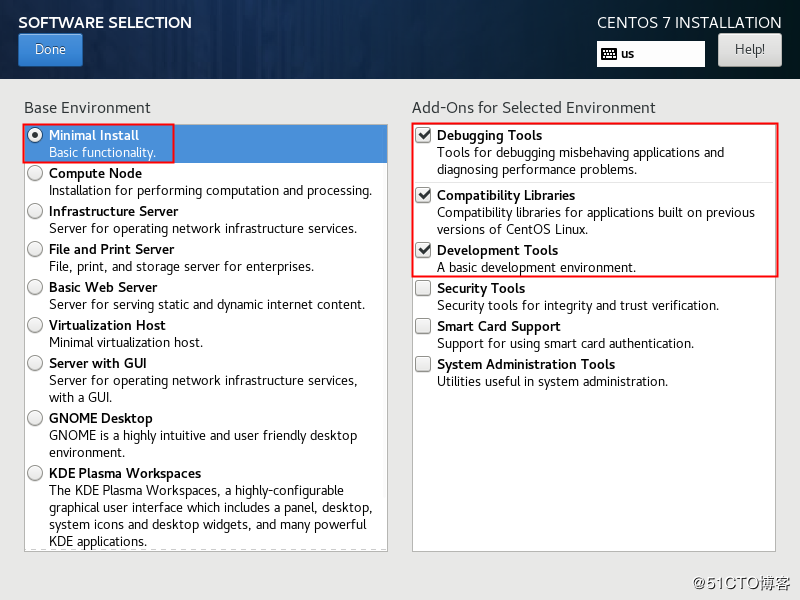Click 'Security tools for integrity and trust verification.'
Image resolution: width=800 pixels, height=600 pixels.
tap(578, 306)
